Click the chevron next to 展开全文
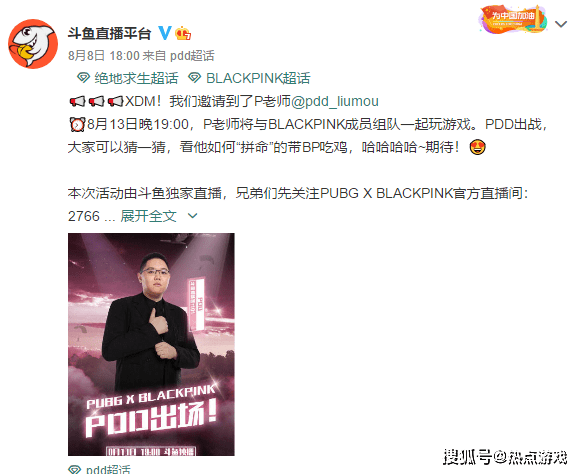 pos(192,216)
